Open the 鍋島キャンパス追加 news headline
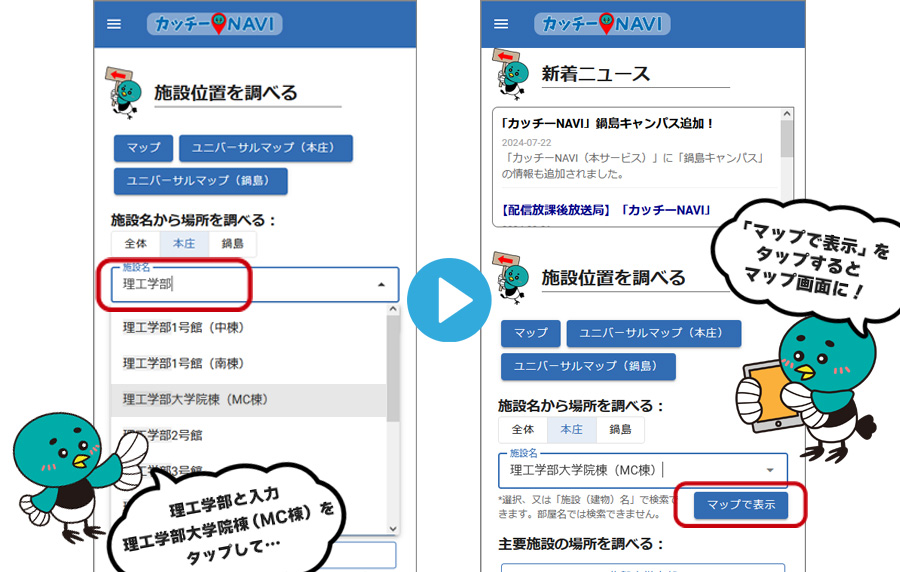 (x=607, y=123)
